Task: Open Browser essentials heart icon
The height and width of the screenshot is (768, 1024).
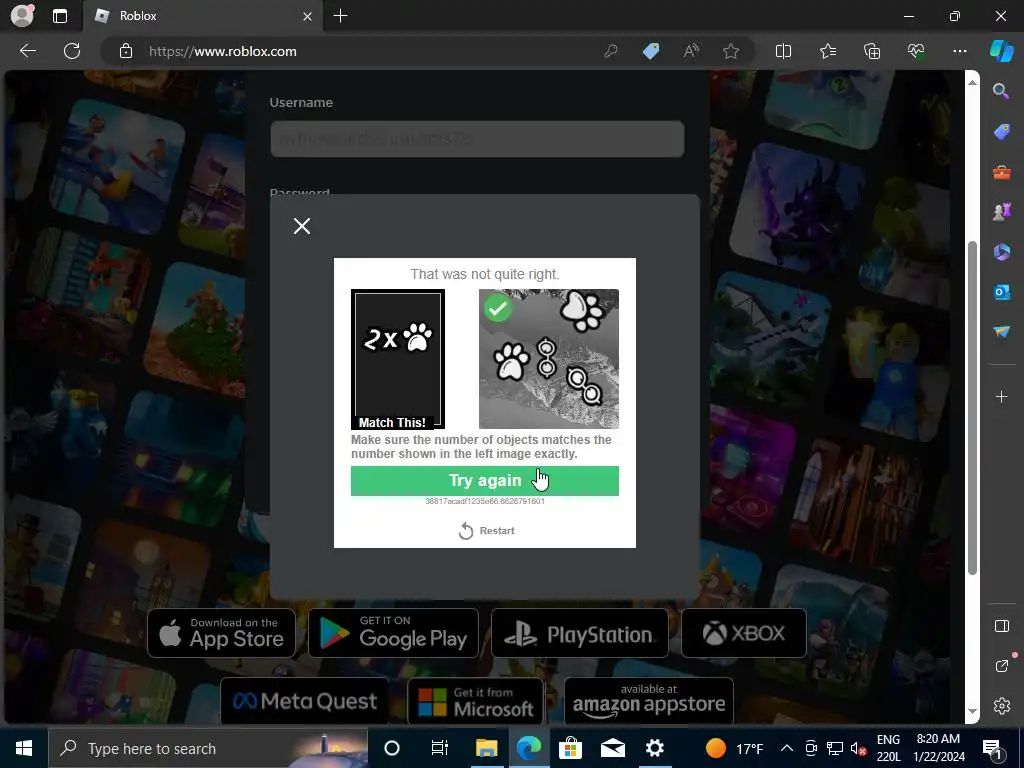Action: [x=916, y=51]
